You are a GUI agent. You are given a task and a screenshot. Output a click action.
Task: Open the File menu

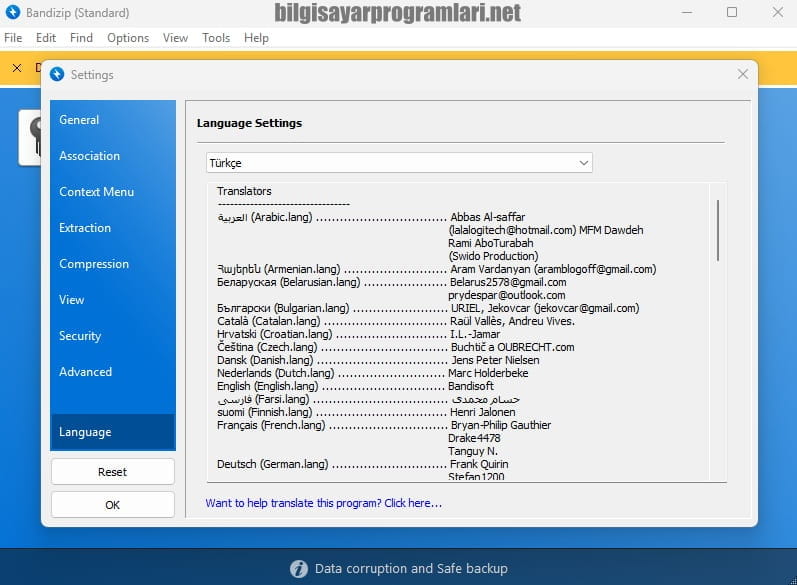[x=13, y=38]
